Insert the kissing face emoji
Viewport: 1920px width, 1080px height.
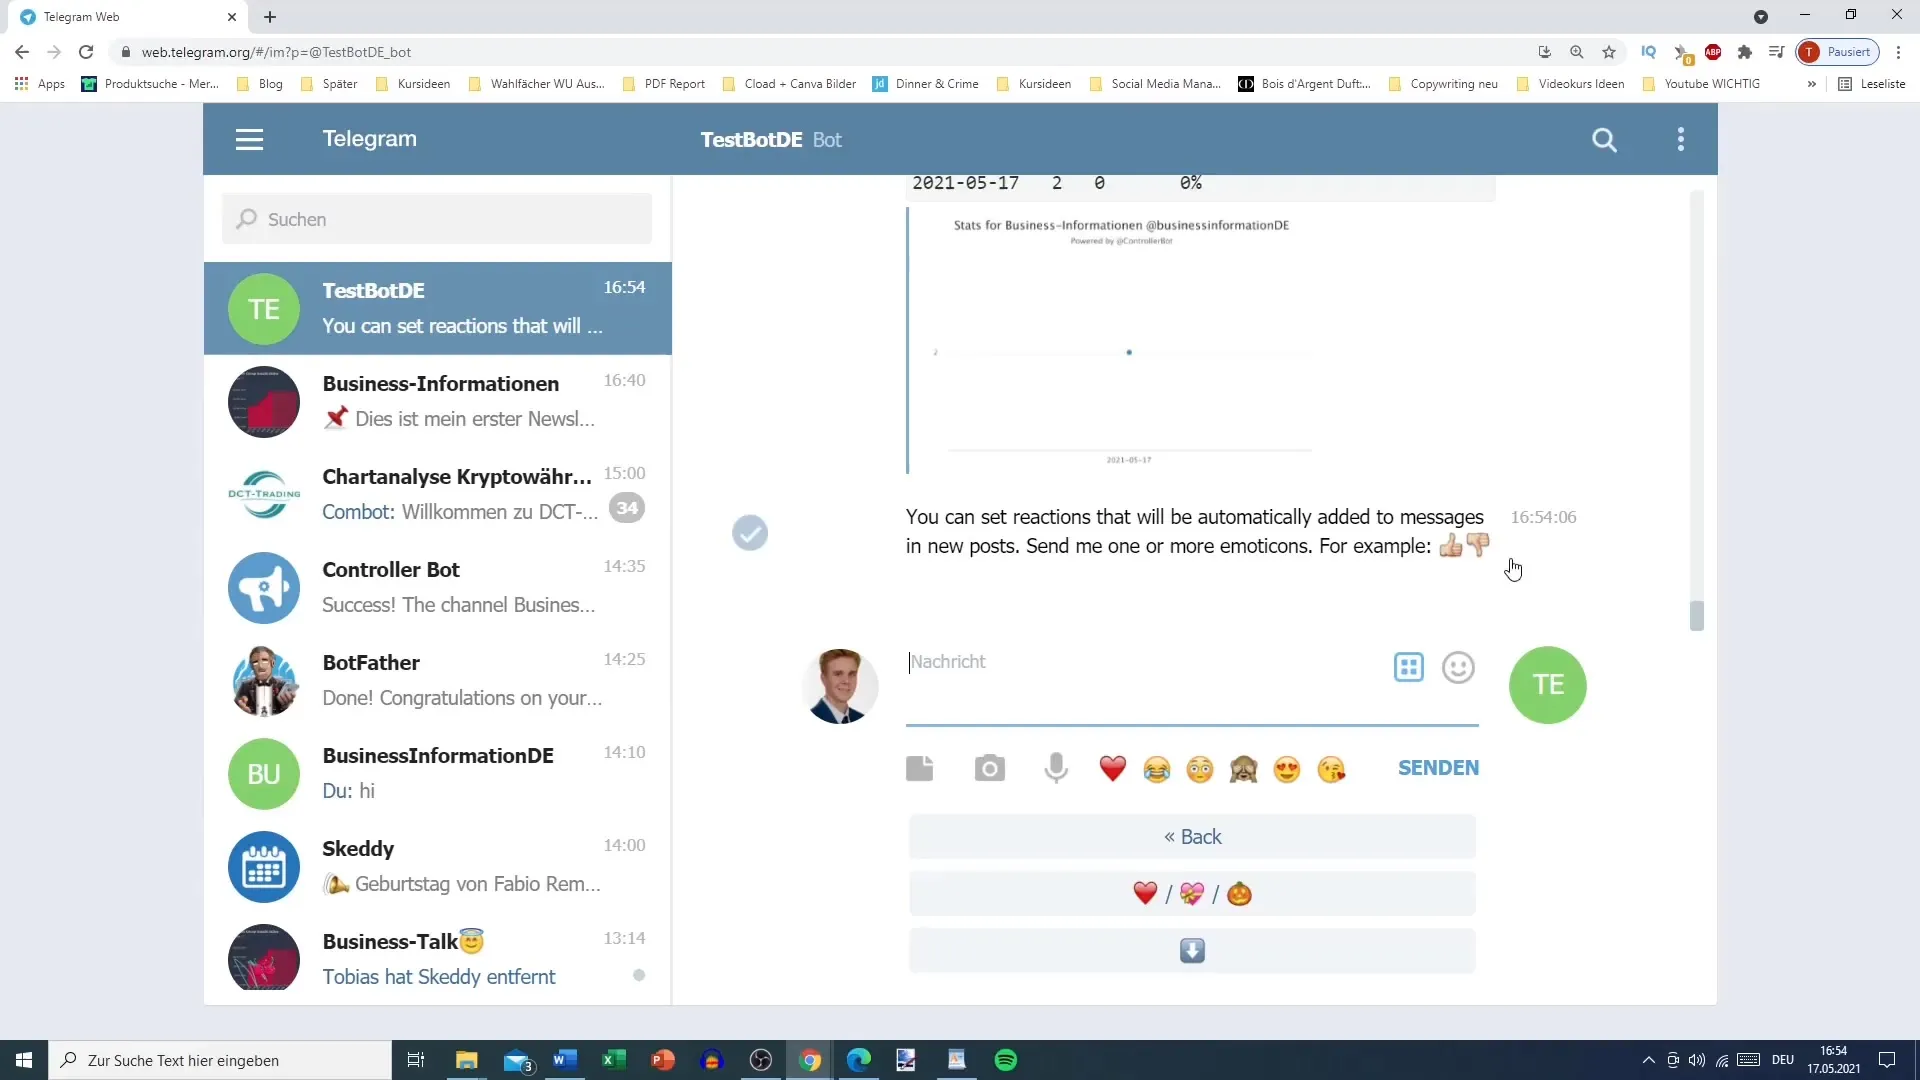(1331, 769)
